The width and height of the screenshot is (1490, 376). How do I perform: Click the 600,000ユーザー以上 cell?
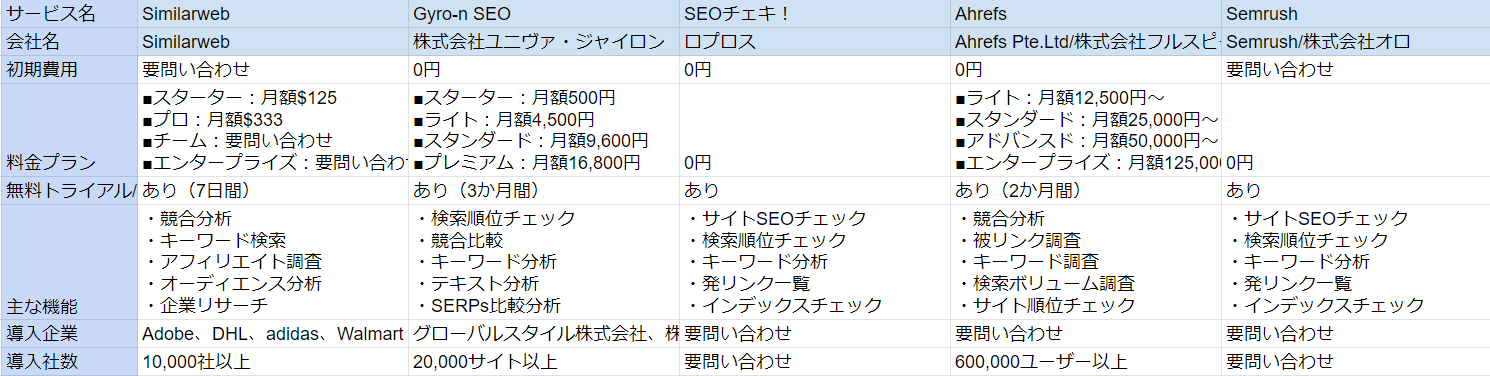(x=1086, y=361)
